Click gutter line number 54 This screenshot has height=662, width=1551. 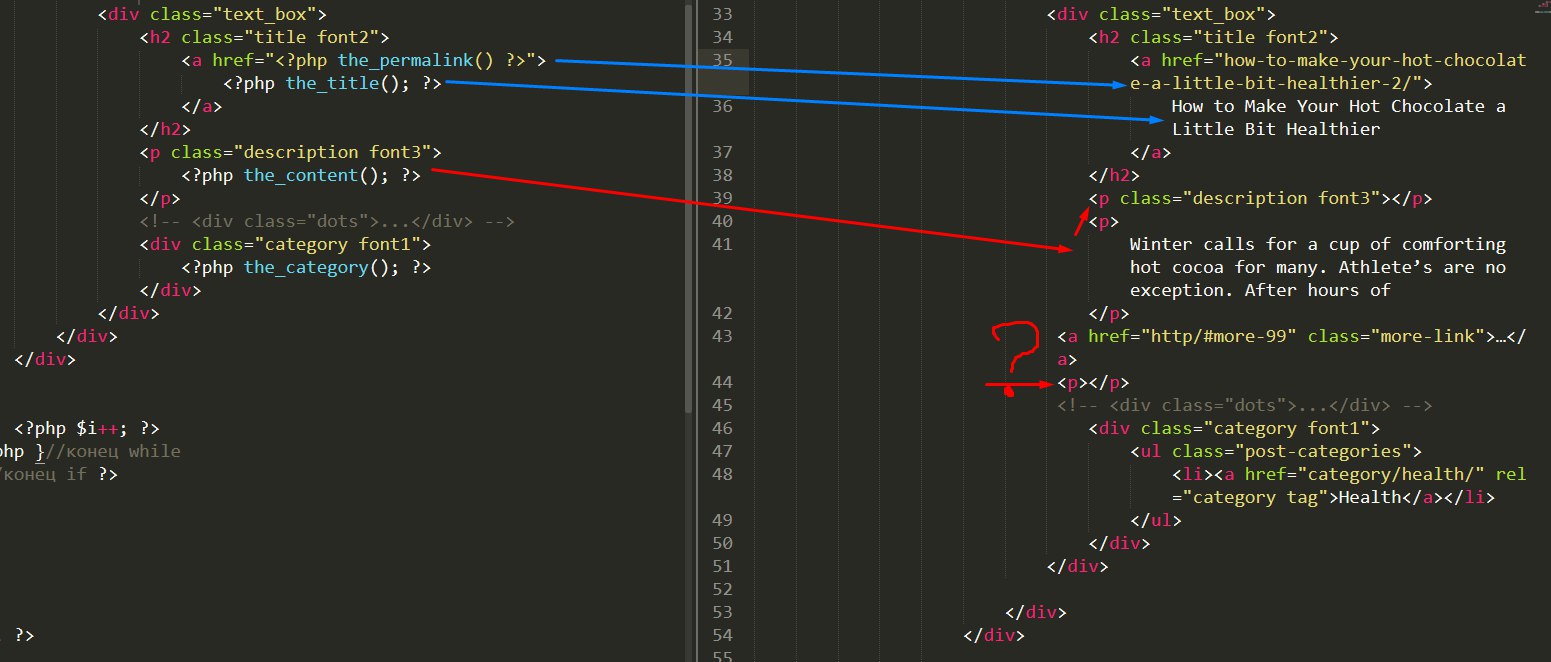722,635
